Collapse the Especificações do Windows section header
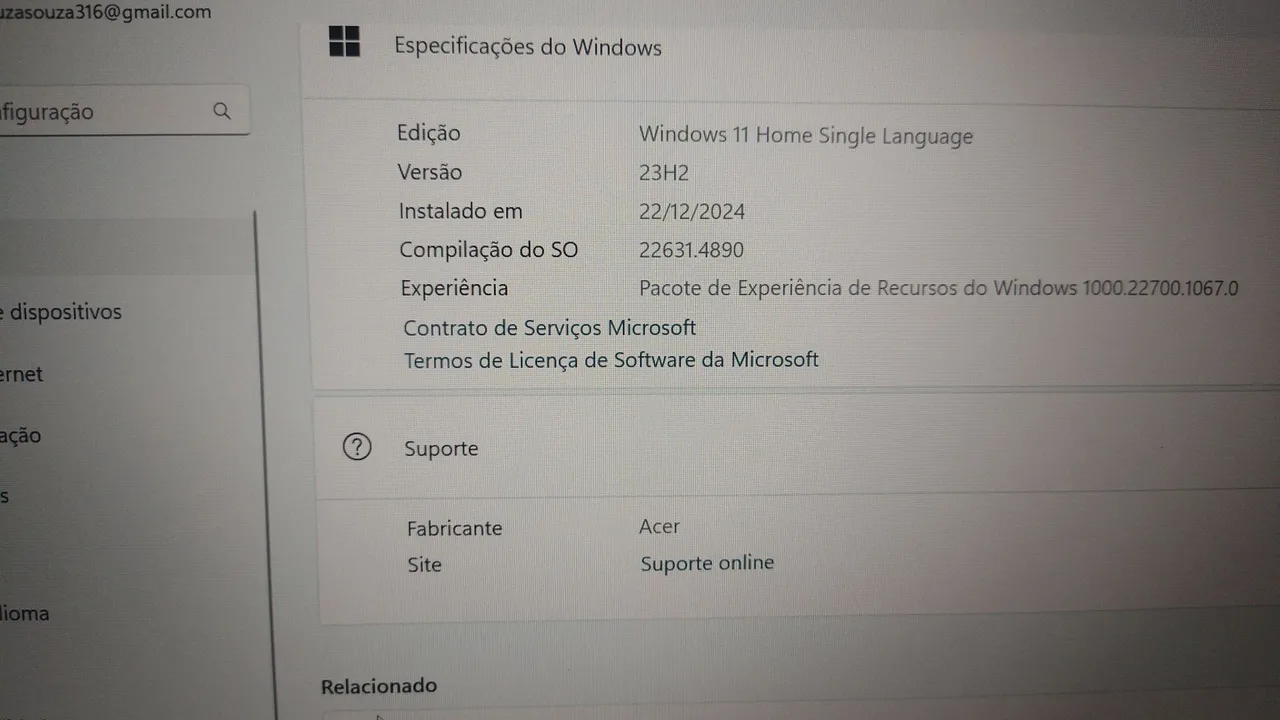Image resolution: width=1280 pixels, height=720 pixels. (x=790, y=48)
